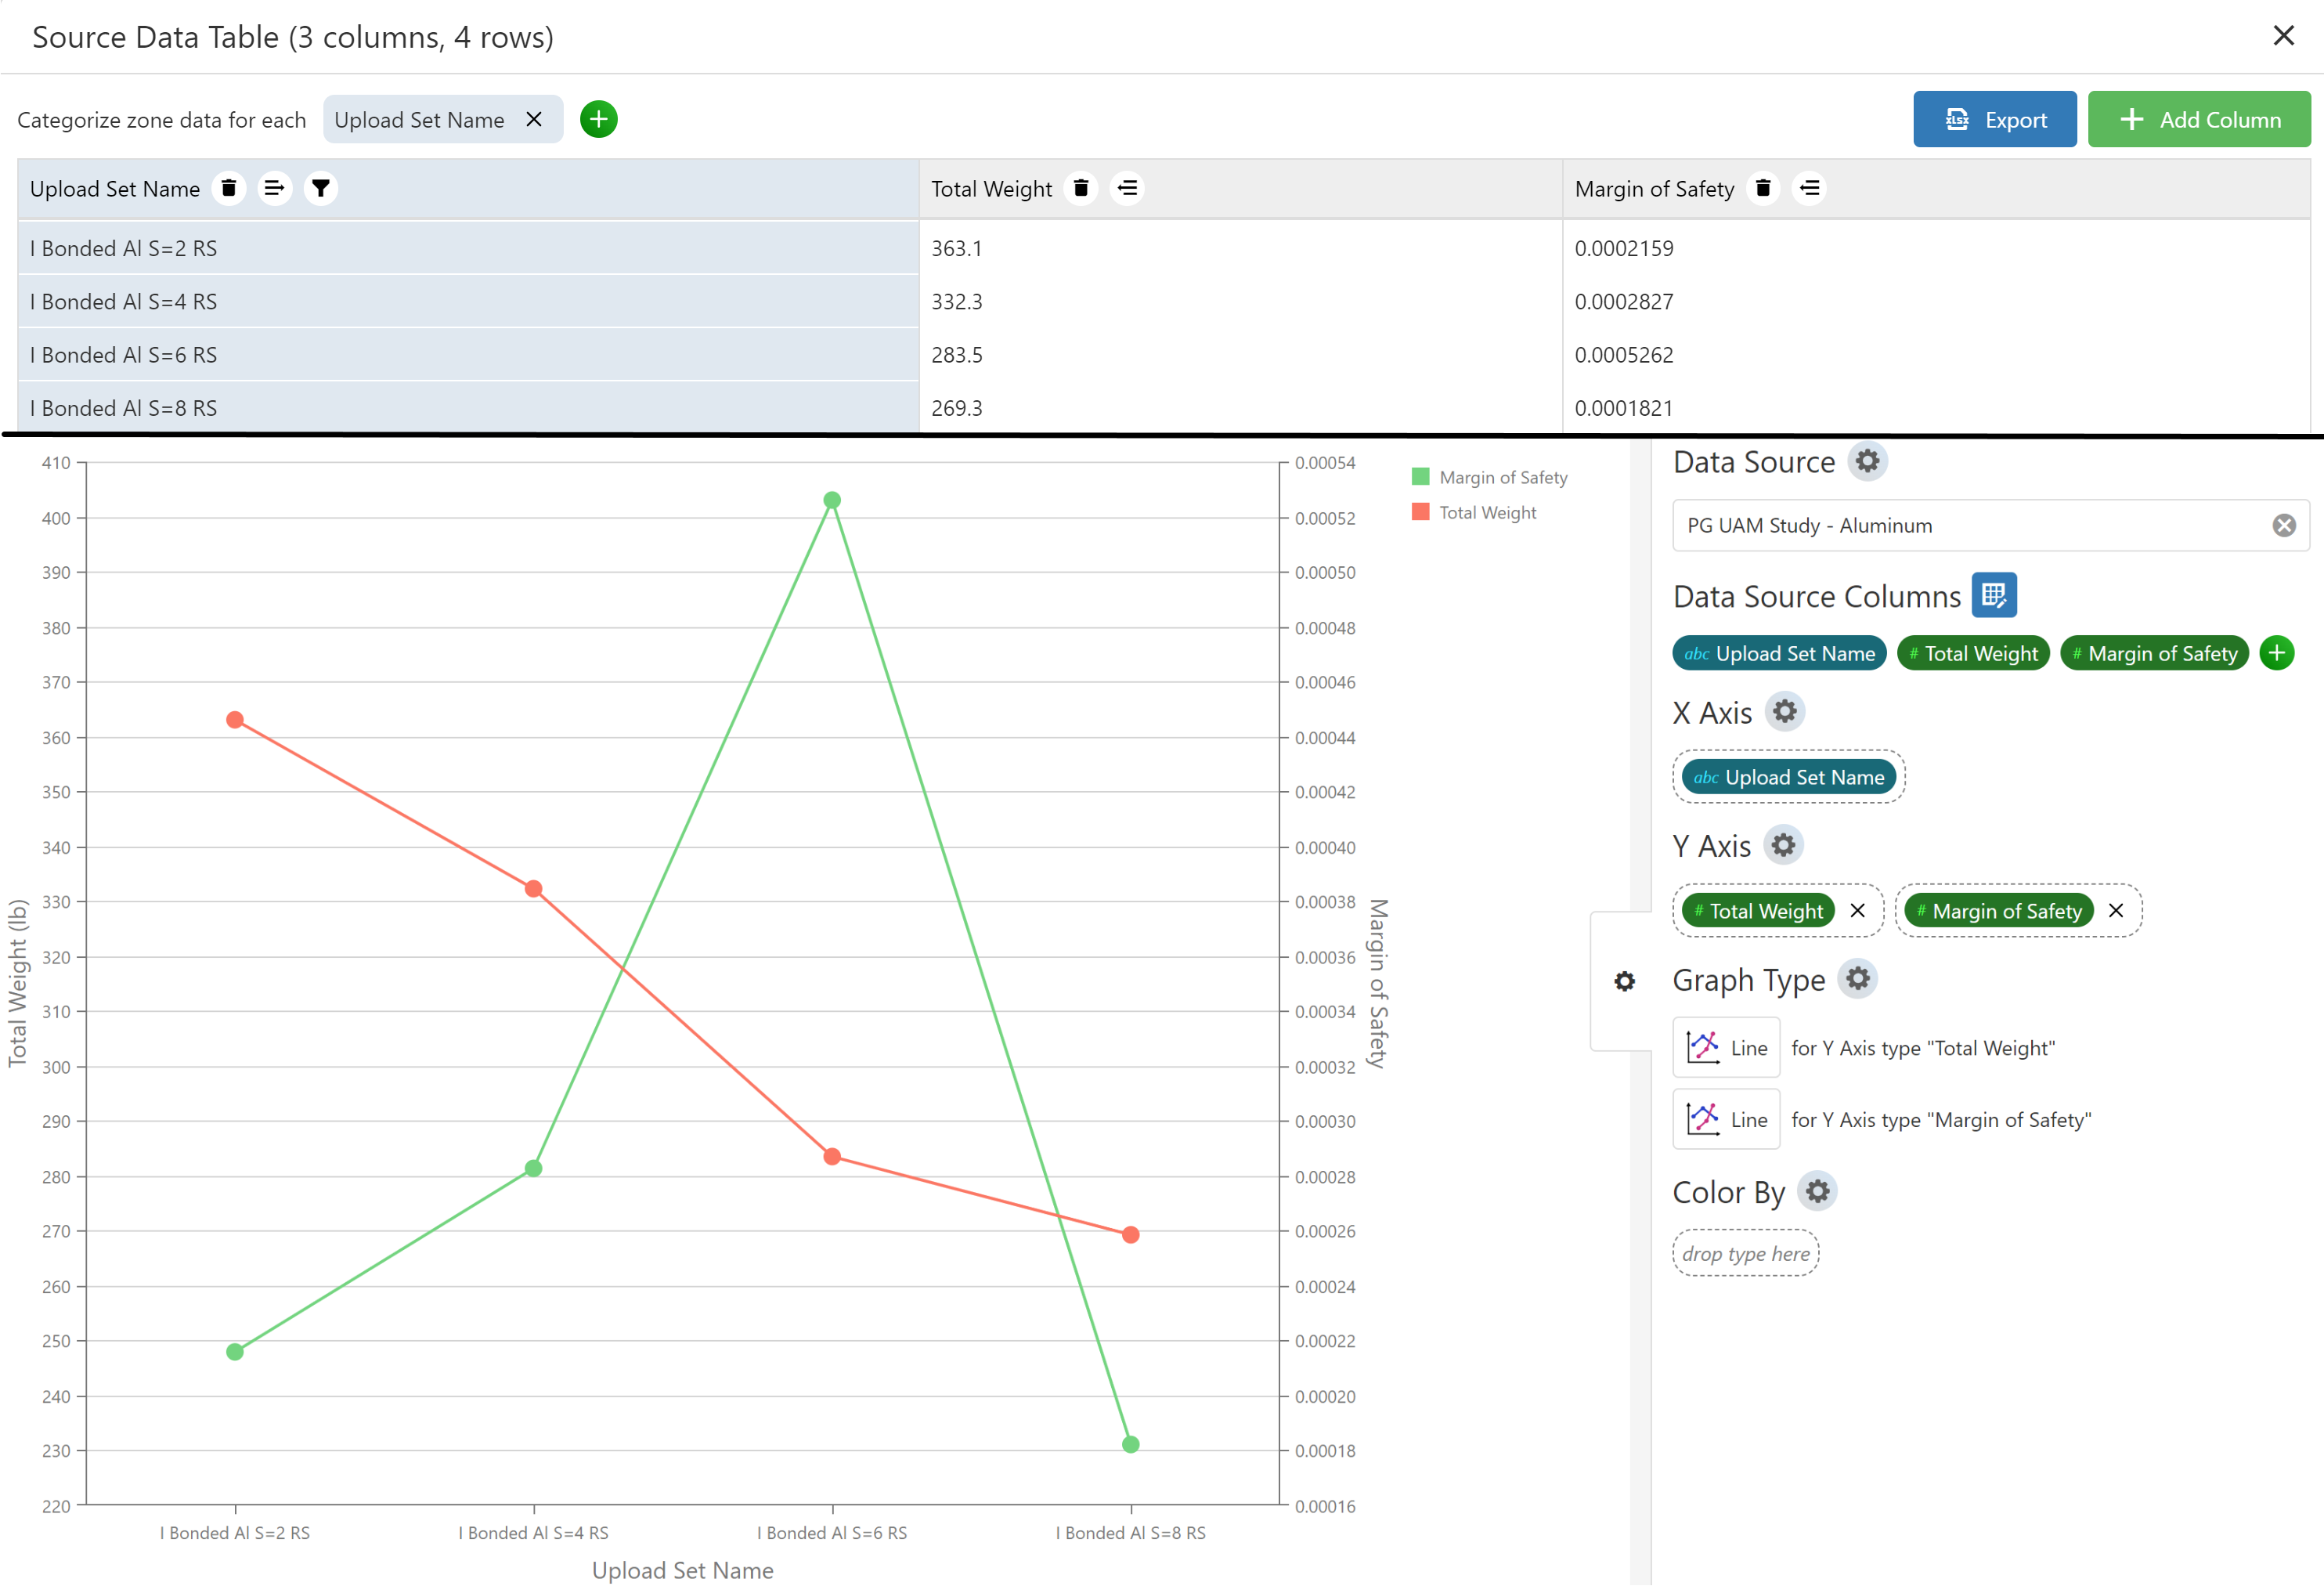Click the outdent icon beside Total Weight header
The image size is (2324, 1586).
tap(1128, 188)
